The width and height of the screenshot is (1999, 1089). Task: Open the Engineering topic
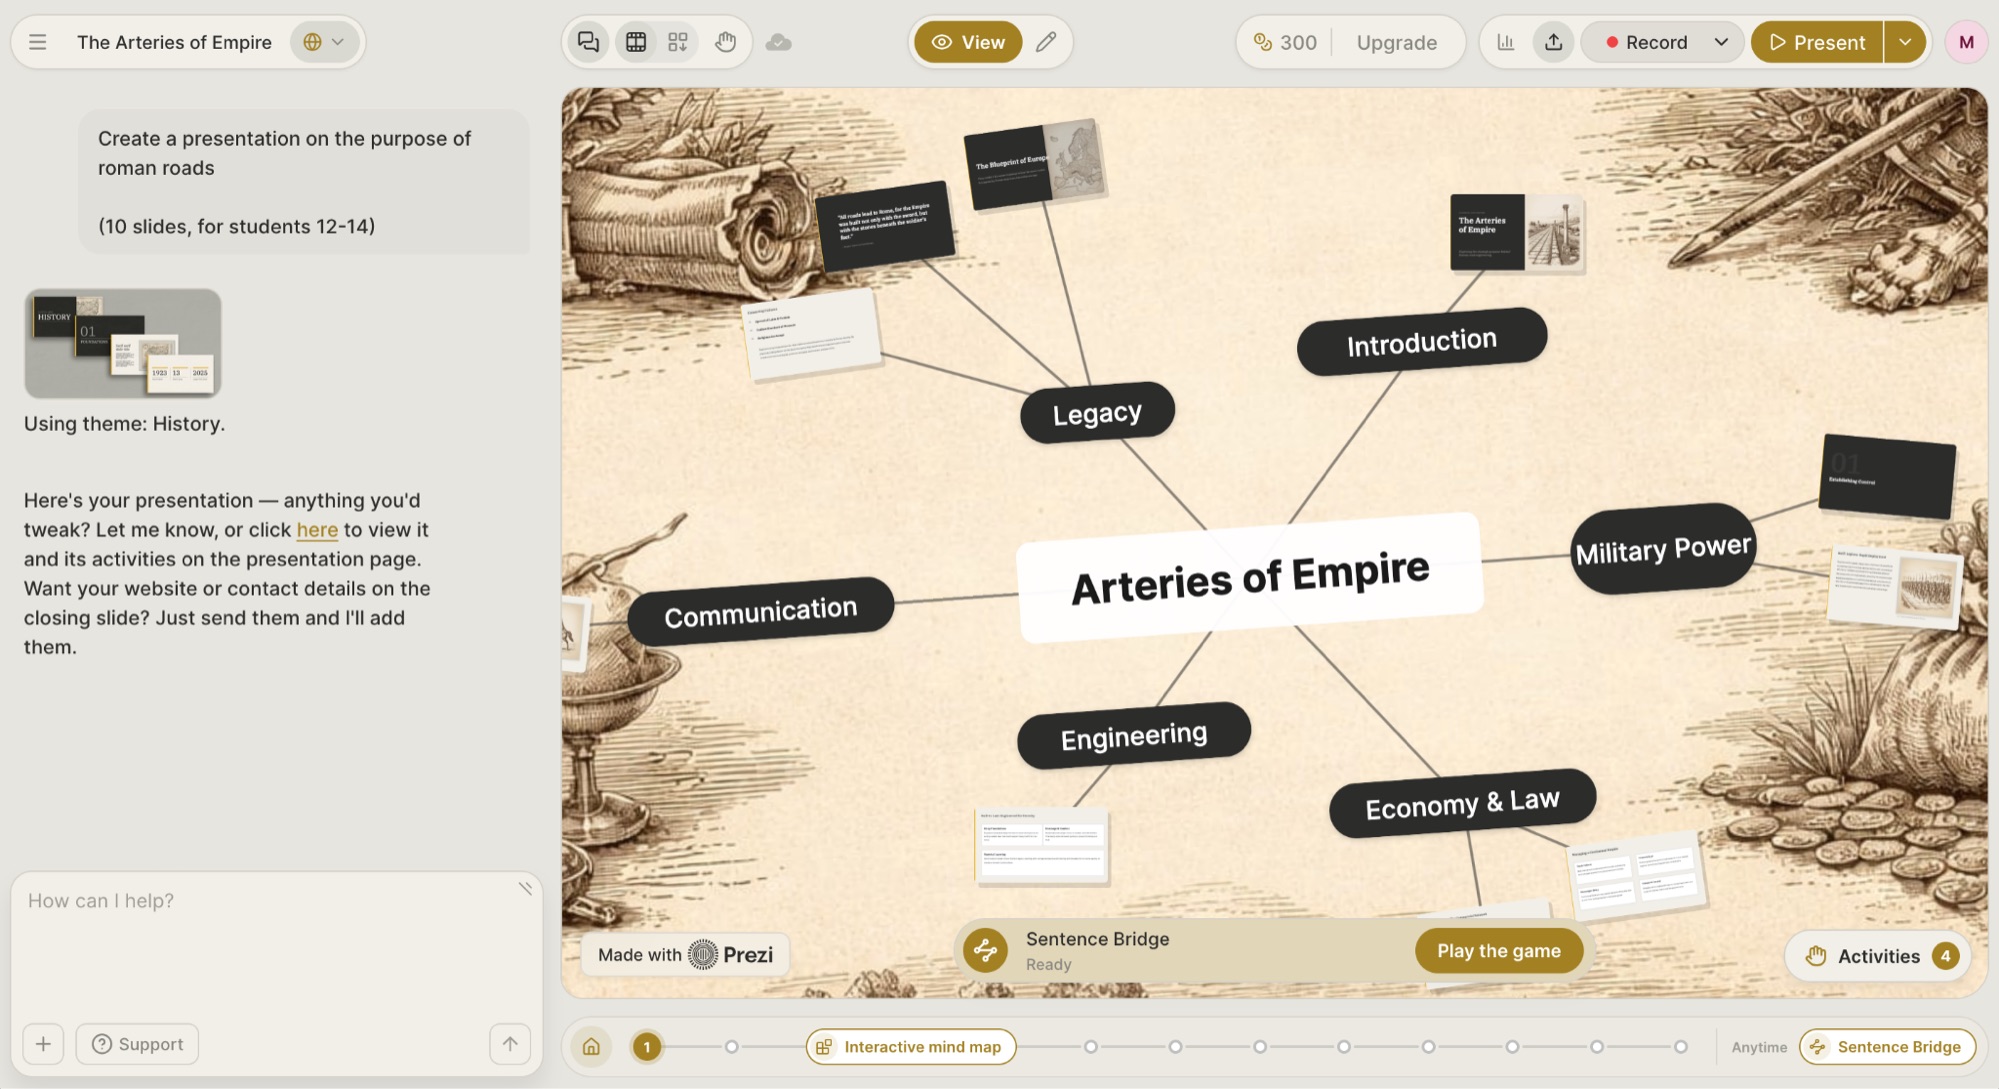click(1133, 736)
